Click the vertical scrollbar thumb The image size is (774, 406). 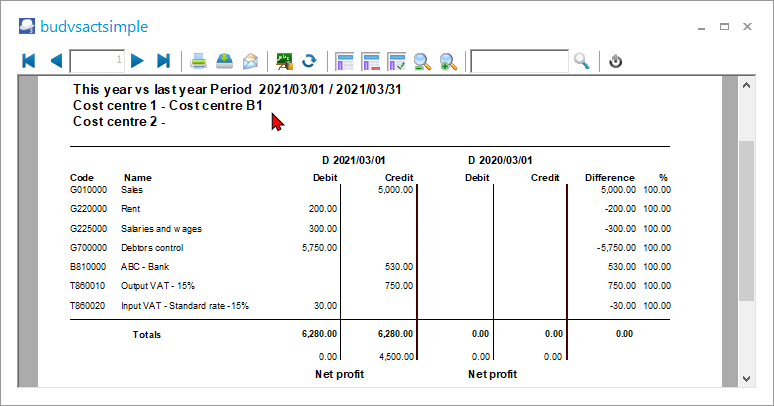point(745,220)
